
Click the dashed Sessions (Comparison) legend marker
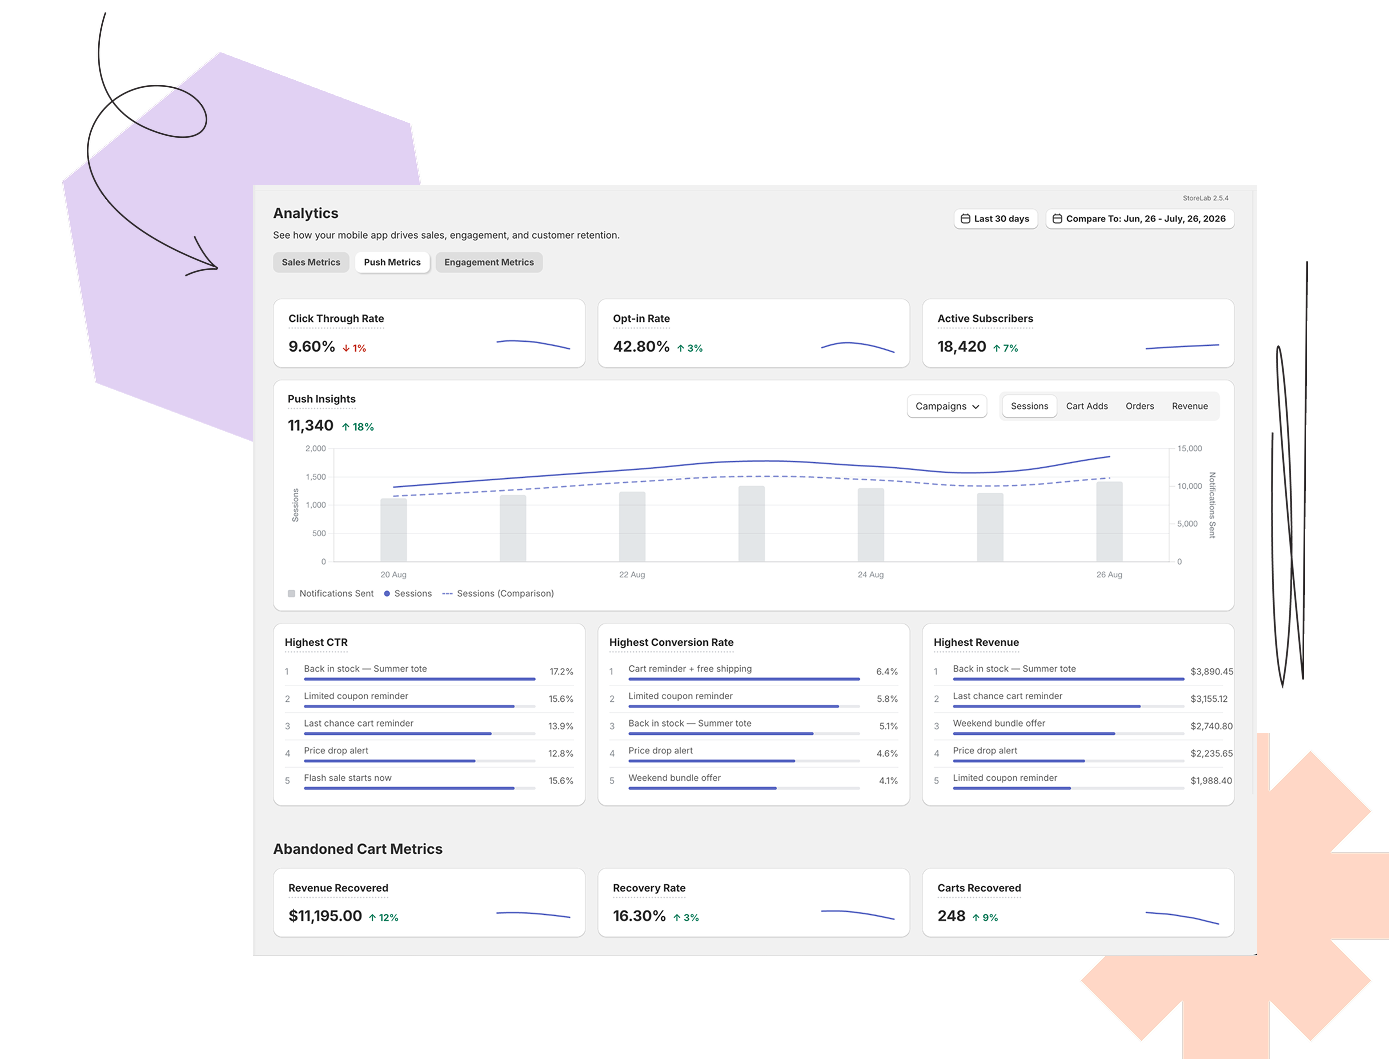click(448, 594)
